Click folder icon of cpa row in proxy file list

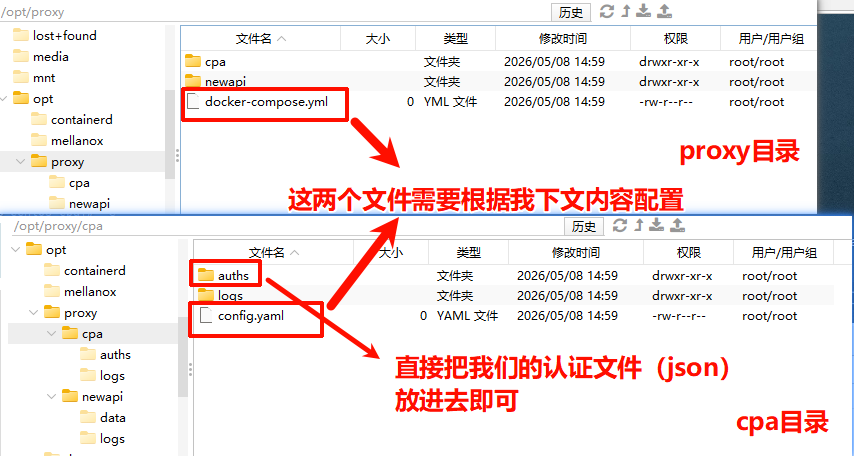193,61
